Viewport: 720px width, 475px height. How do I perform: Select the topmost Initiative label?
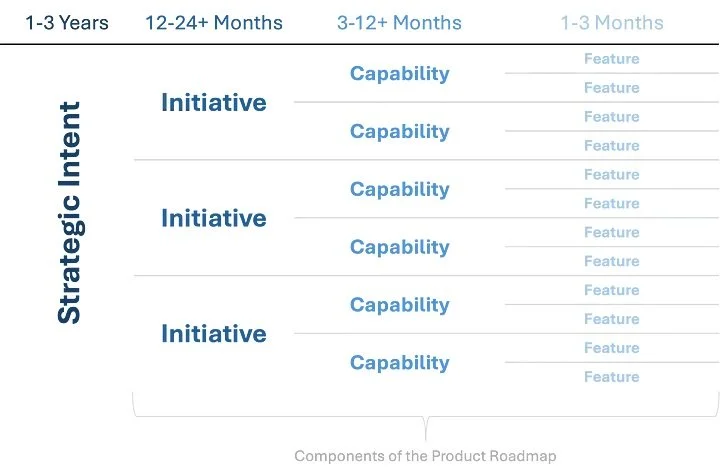point(213,102)
